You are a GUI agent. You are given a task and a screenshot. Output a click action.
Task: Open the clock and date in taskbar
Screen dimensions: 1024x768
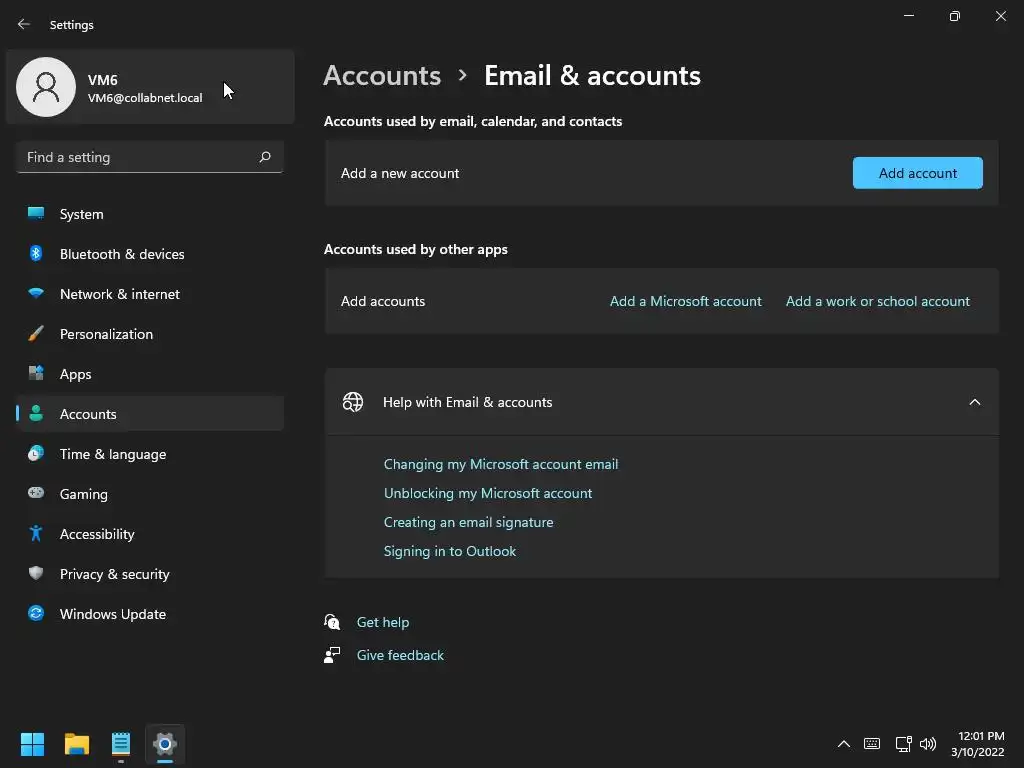(x=978, y=744)
